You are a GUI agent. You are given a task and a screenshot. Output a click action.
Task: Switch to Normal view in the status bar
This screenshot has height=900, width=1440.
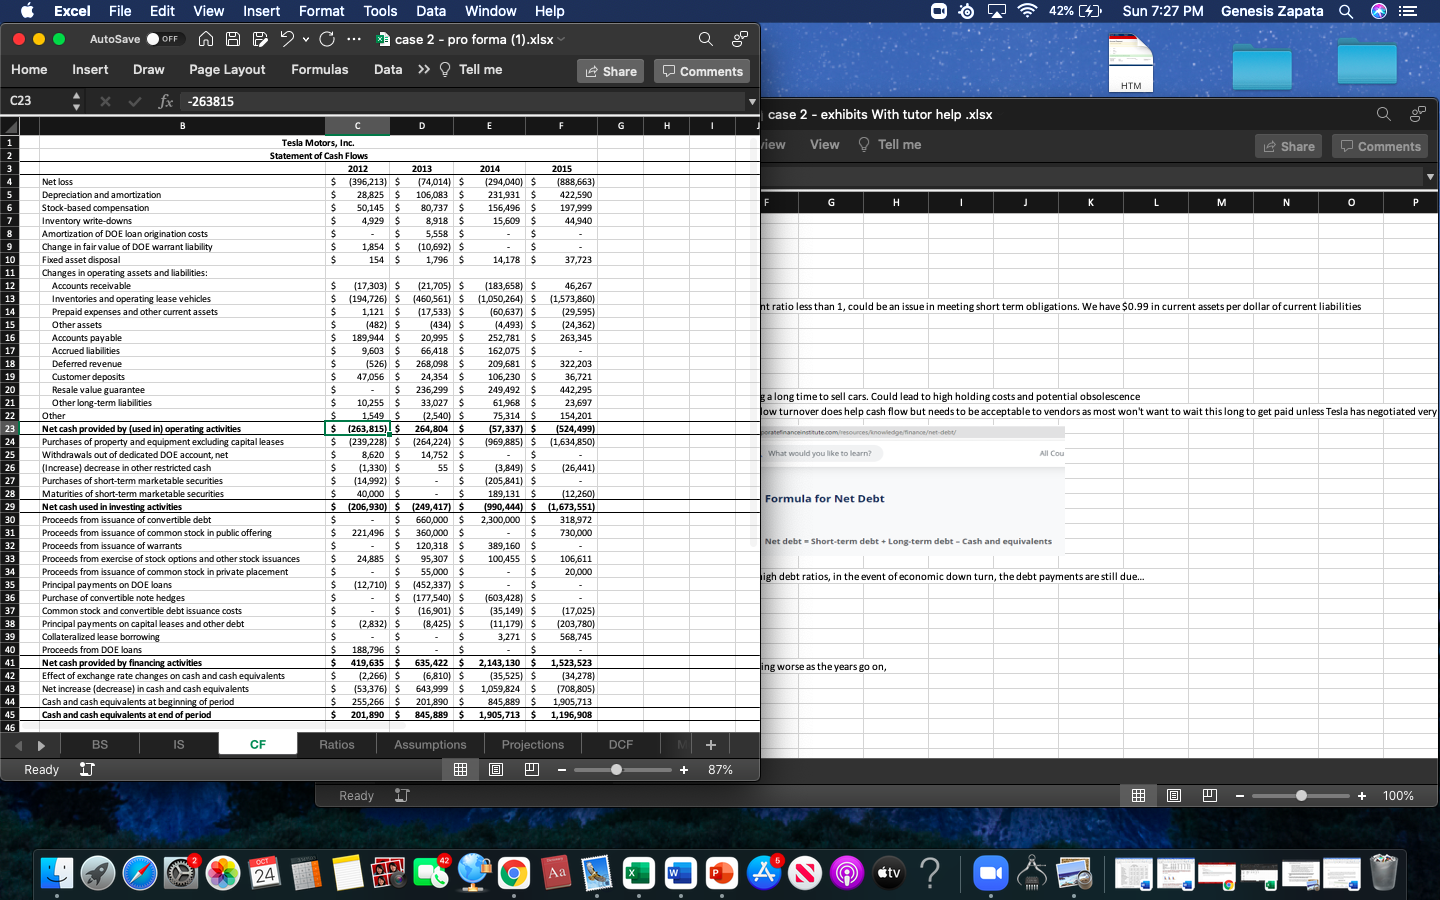[460, 769]
